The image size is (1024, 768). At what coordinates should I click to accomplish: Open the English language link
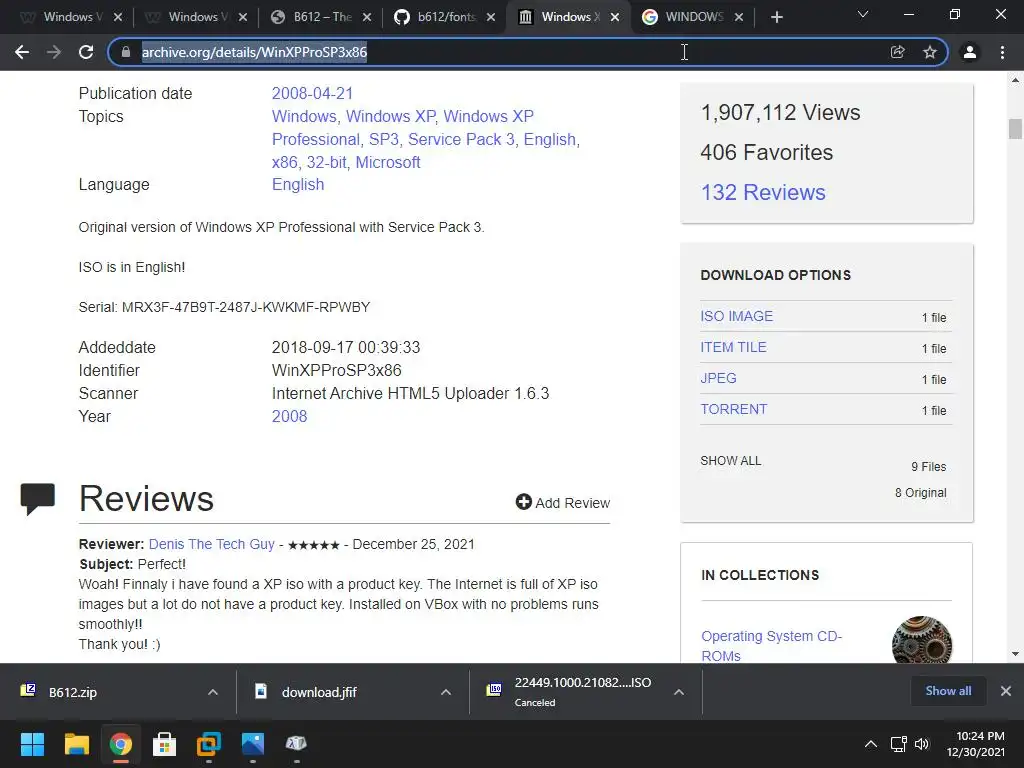298,185
